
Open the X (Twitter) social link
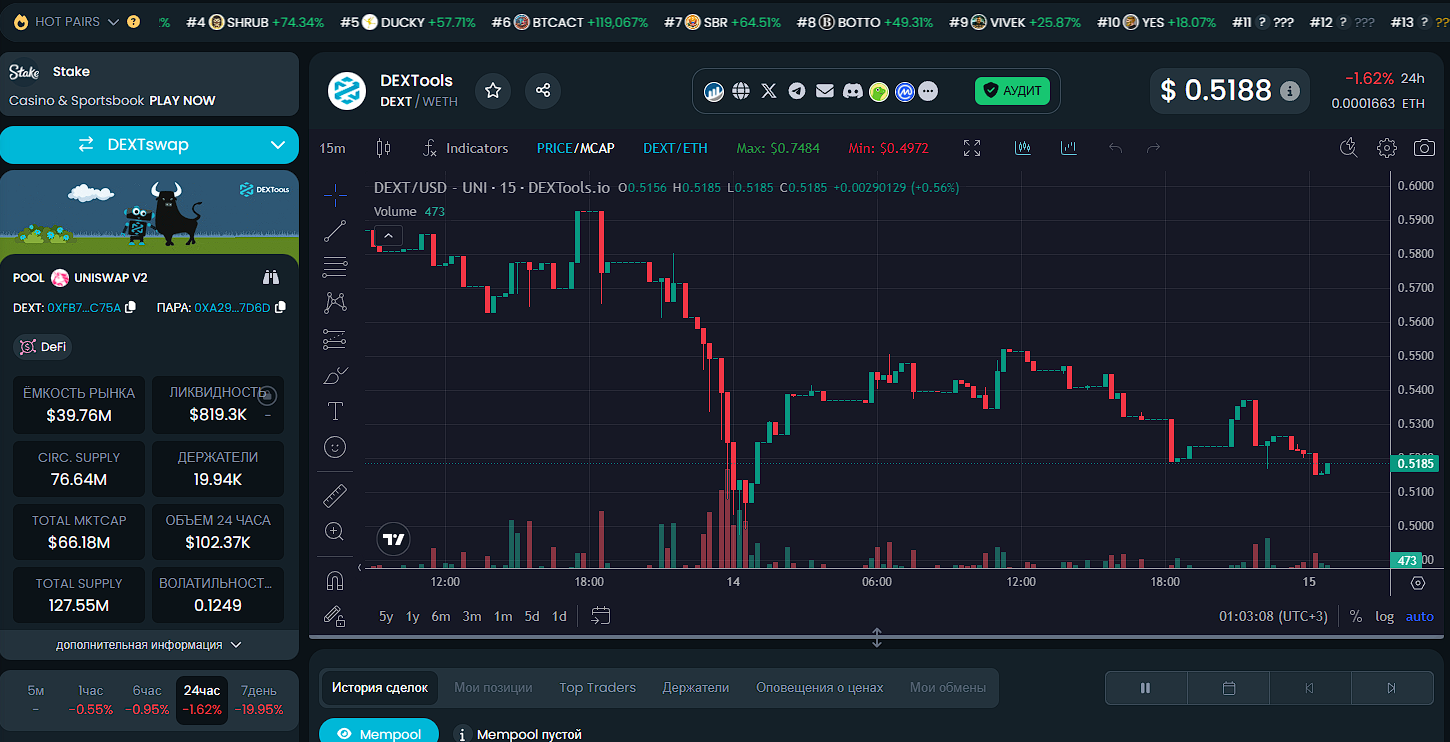pos(768,91)
